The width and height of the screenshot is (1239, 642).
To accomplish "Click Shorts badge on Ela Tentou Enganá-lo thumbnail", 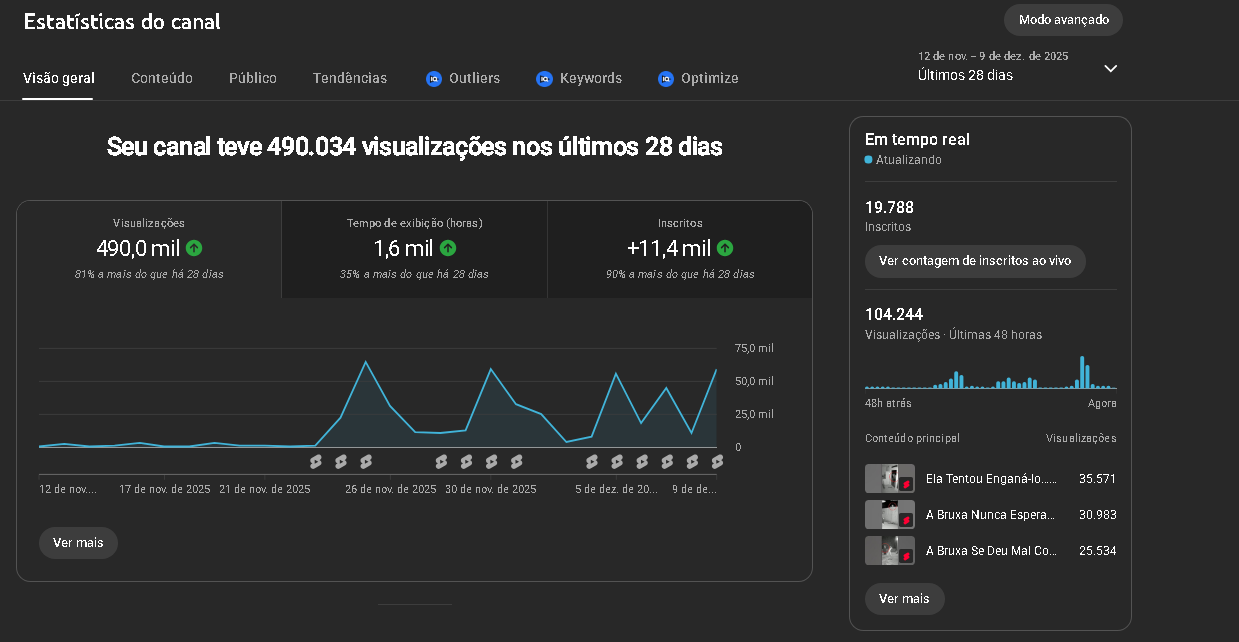I will (x=907, y=484).
